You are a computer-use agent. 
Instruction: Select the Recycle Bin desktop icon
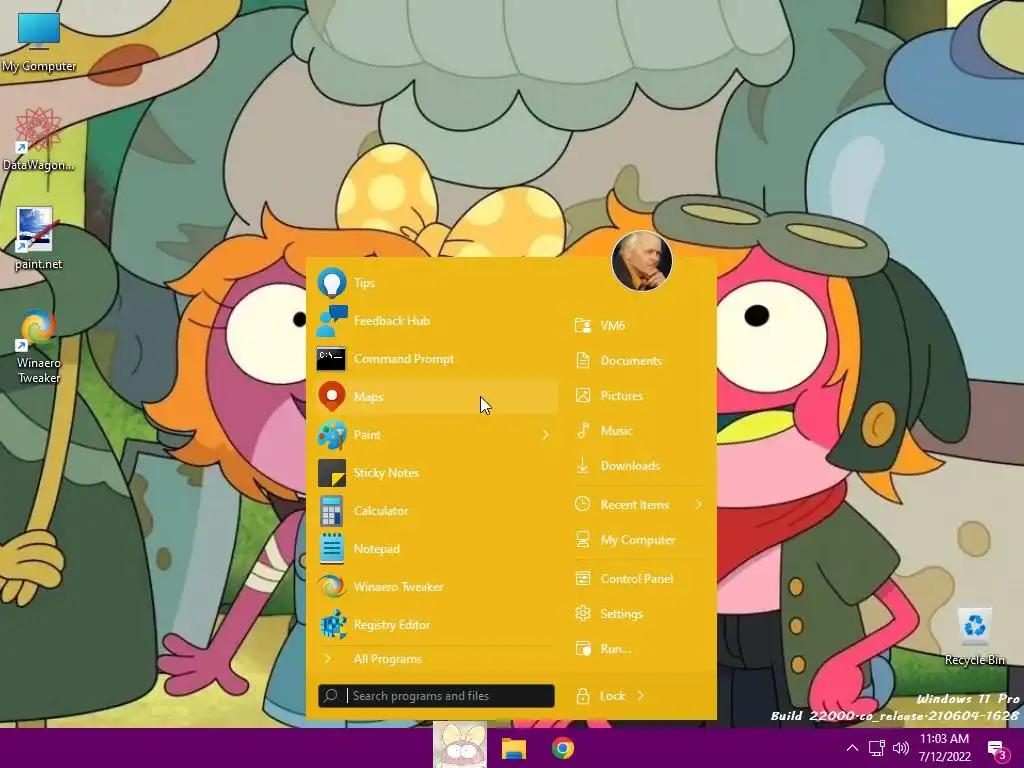click(974, 636)
